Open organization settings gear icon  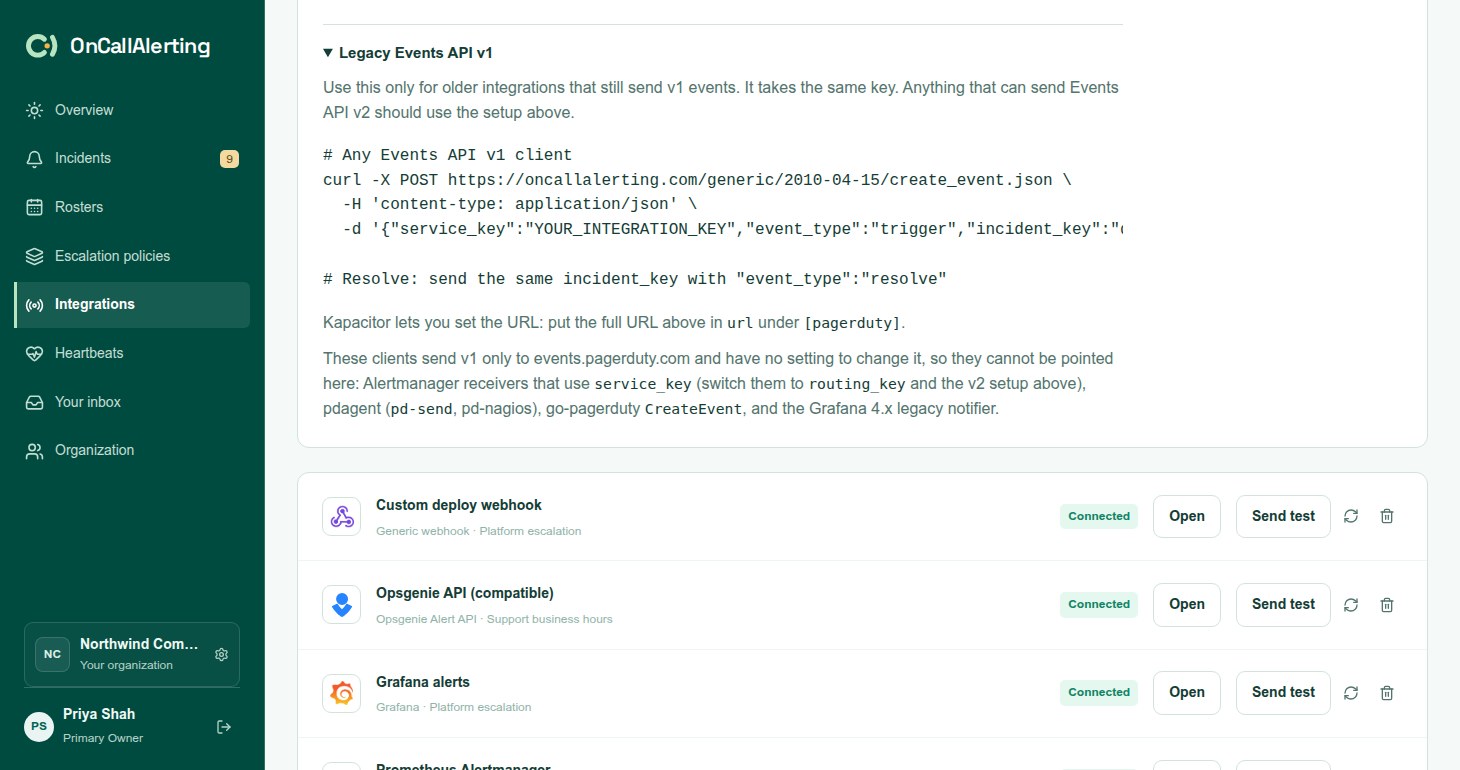(x=222, y=654)
